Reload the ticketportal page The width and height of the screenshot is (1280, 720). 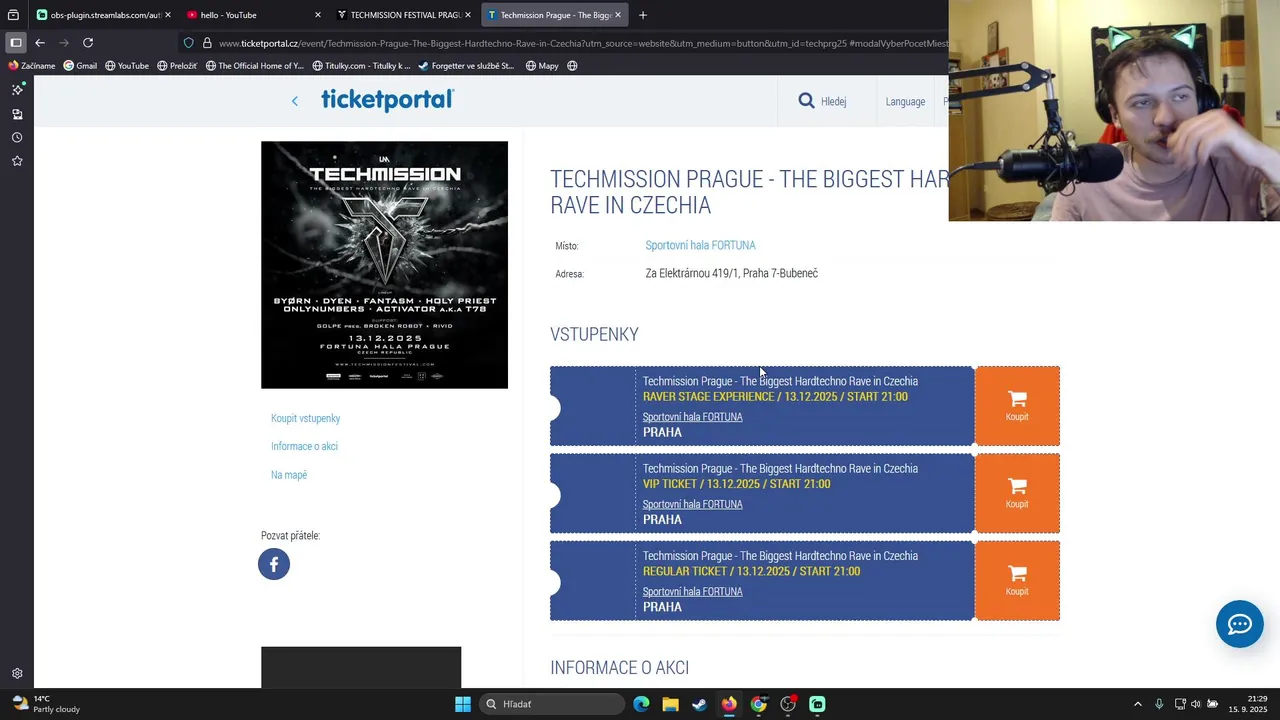(x=88, y=43)
